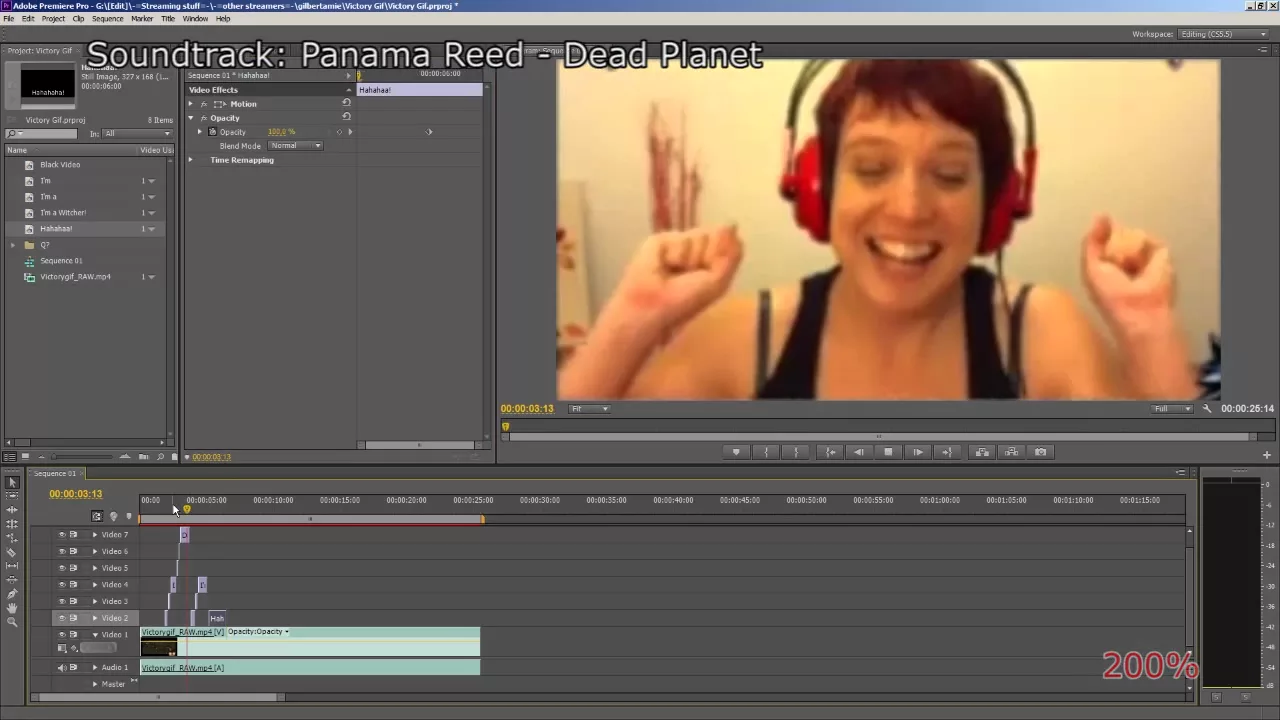The width and height of the screenshot is (1280, 720).
Task: Add marker in Program monitor
Action: coord(736,452)
